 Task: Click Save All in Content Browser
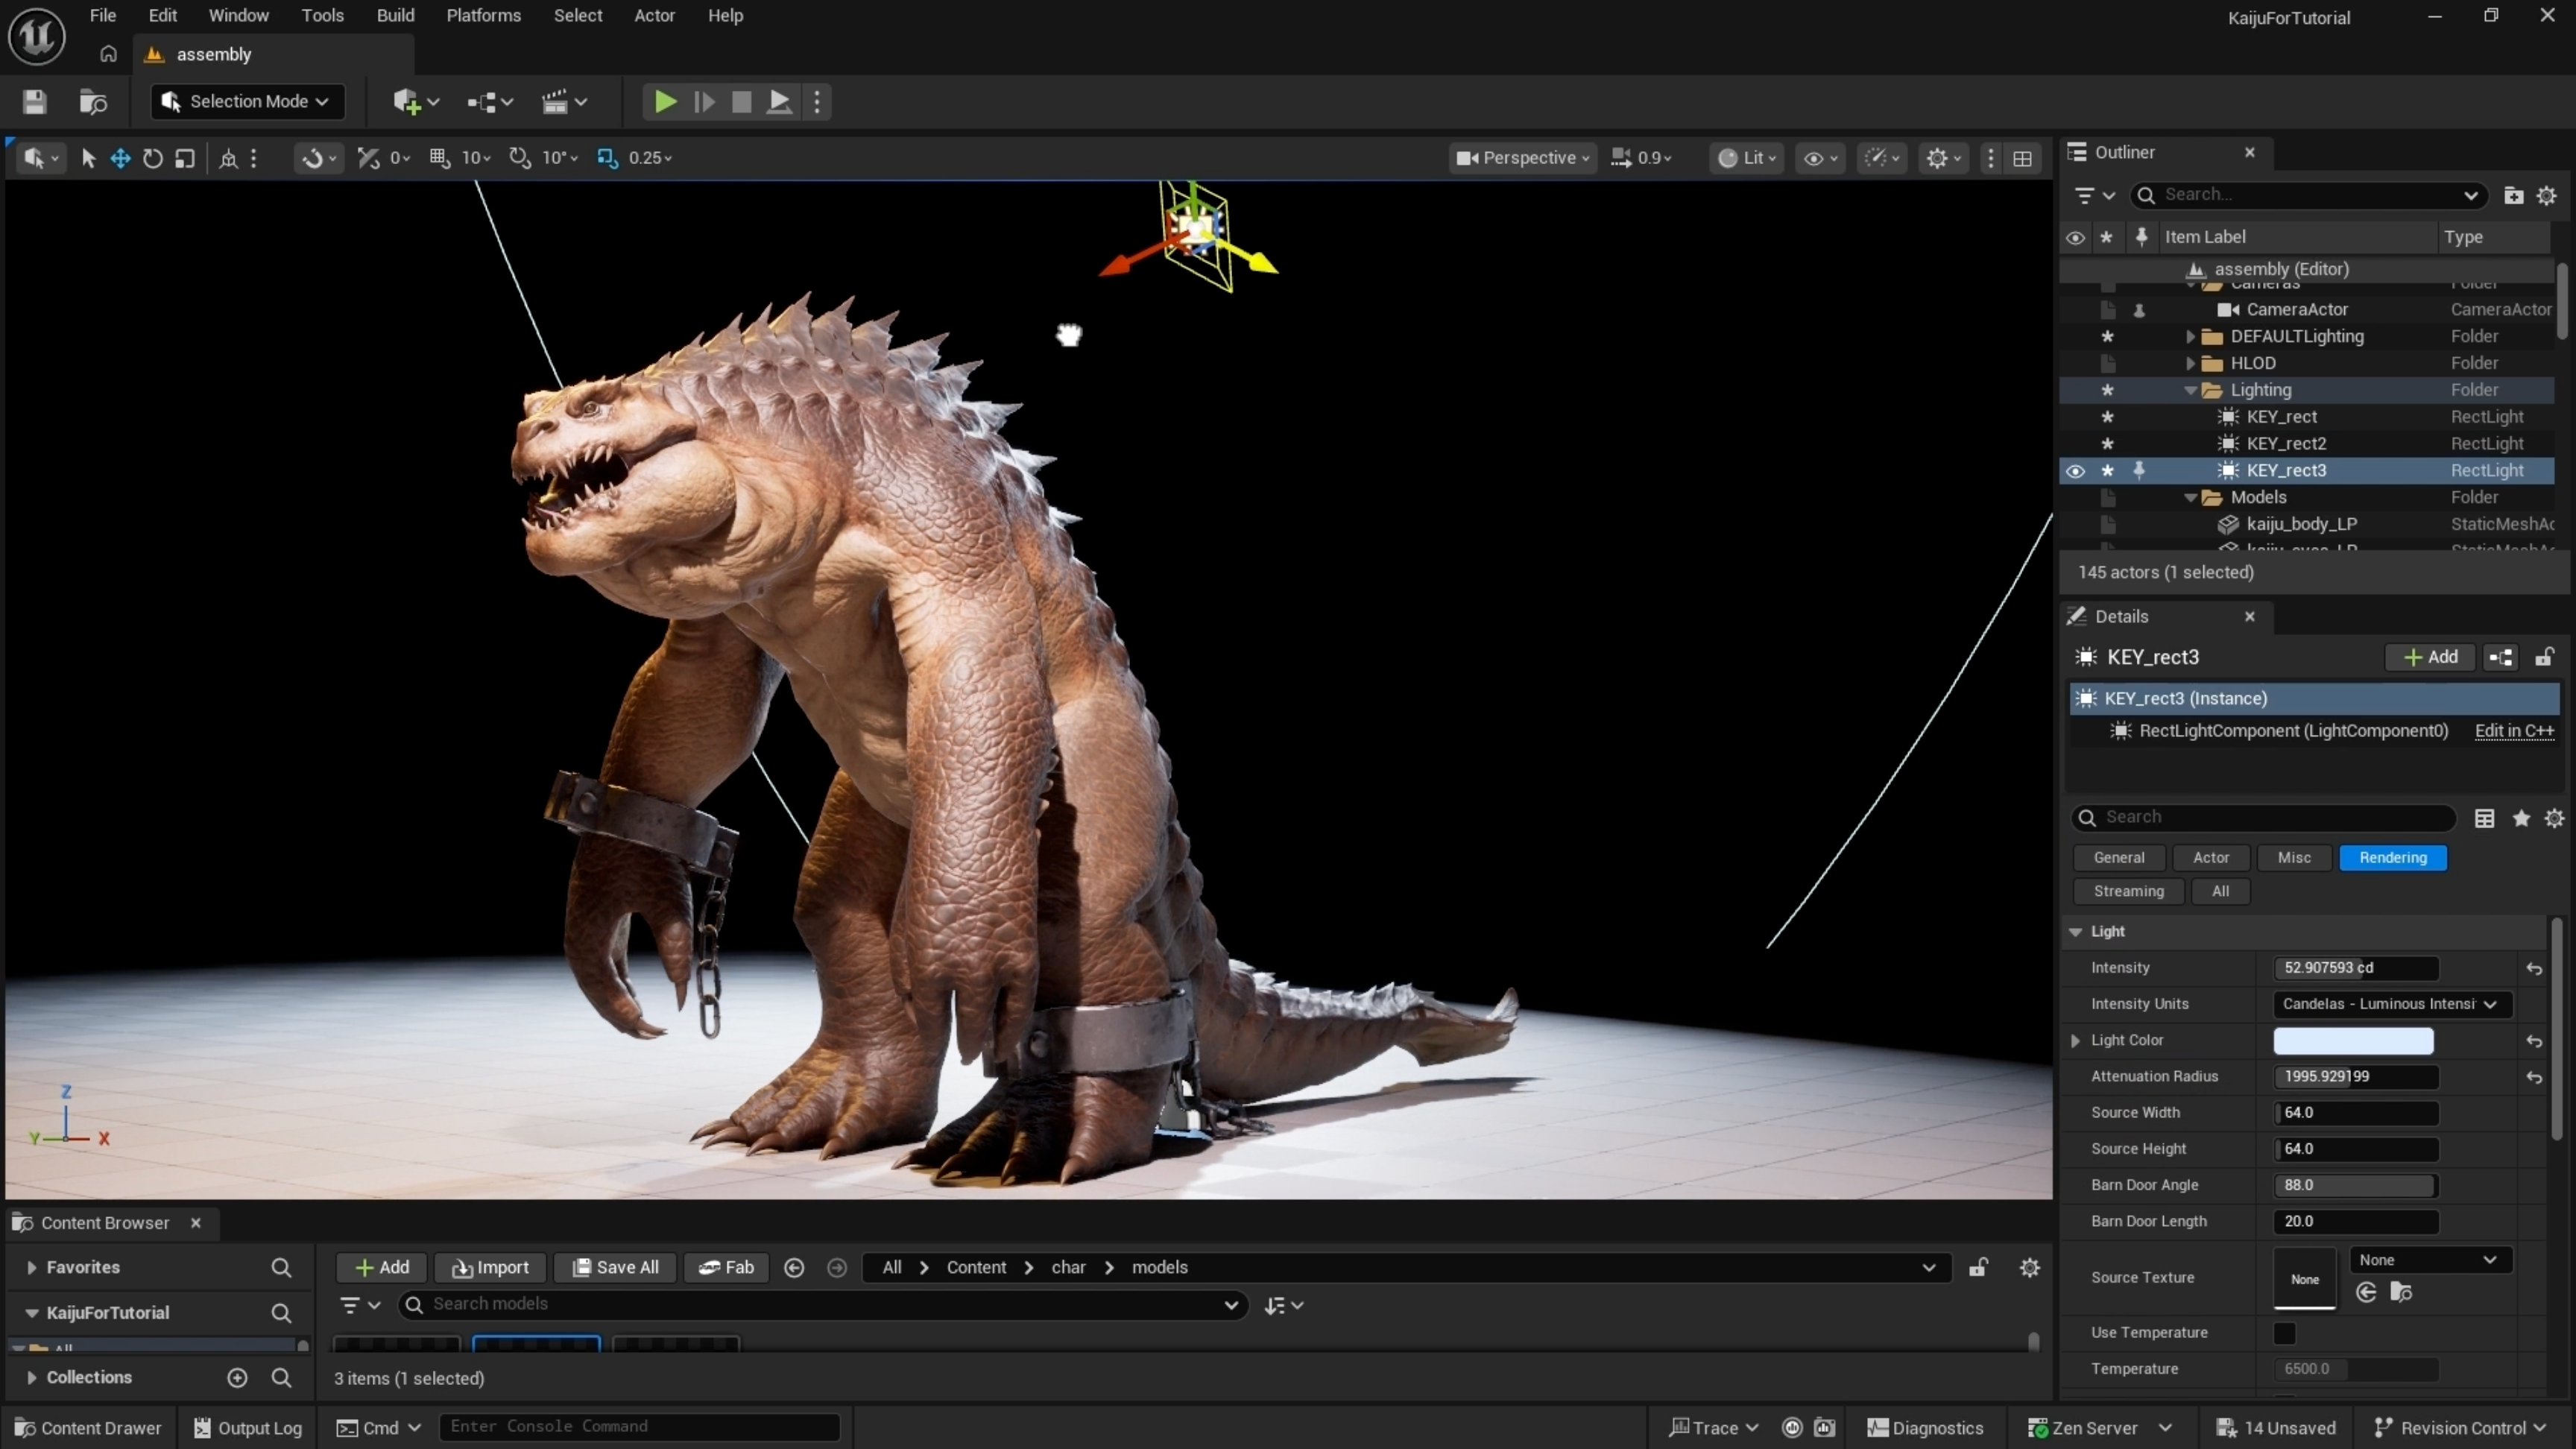coord(614,1268)
